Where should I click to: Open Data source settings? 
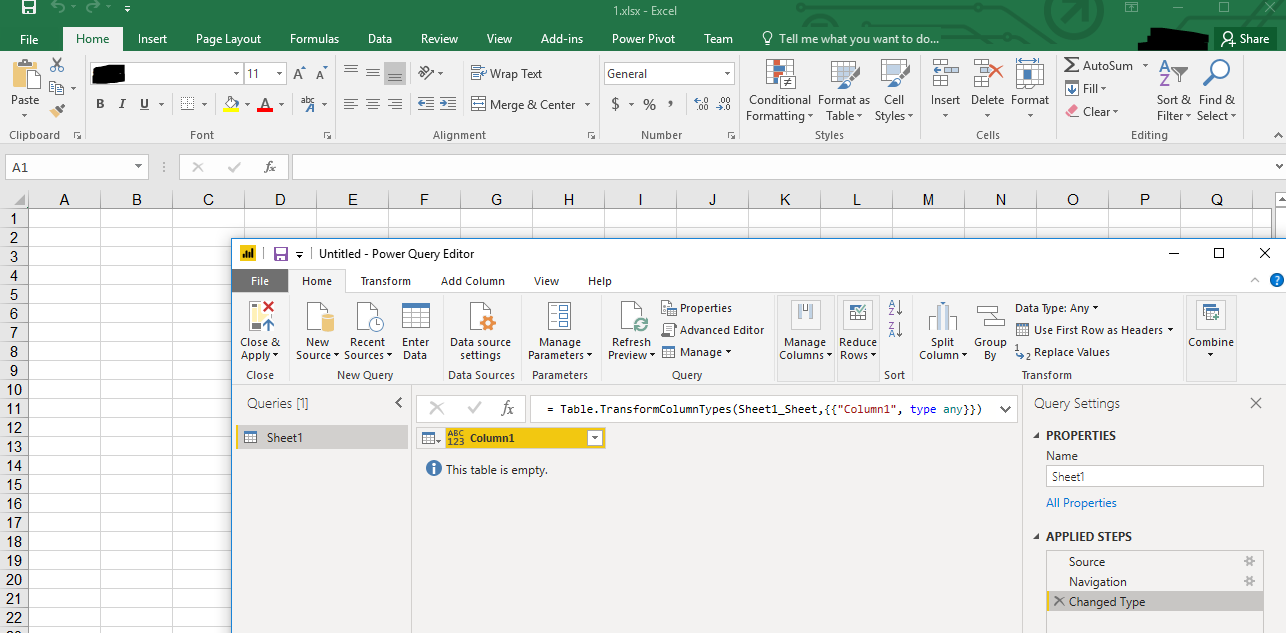(x=481, y=331)
